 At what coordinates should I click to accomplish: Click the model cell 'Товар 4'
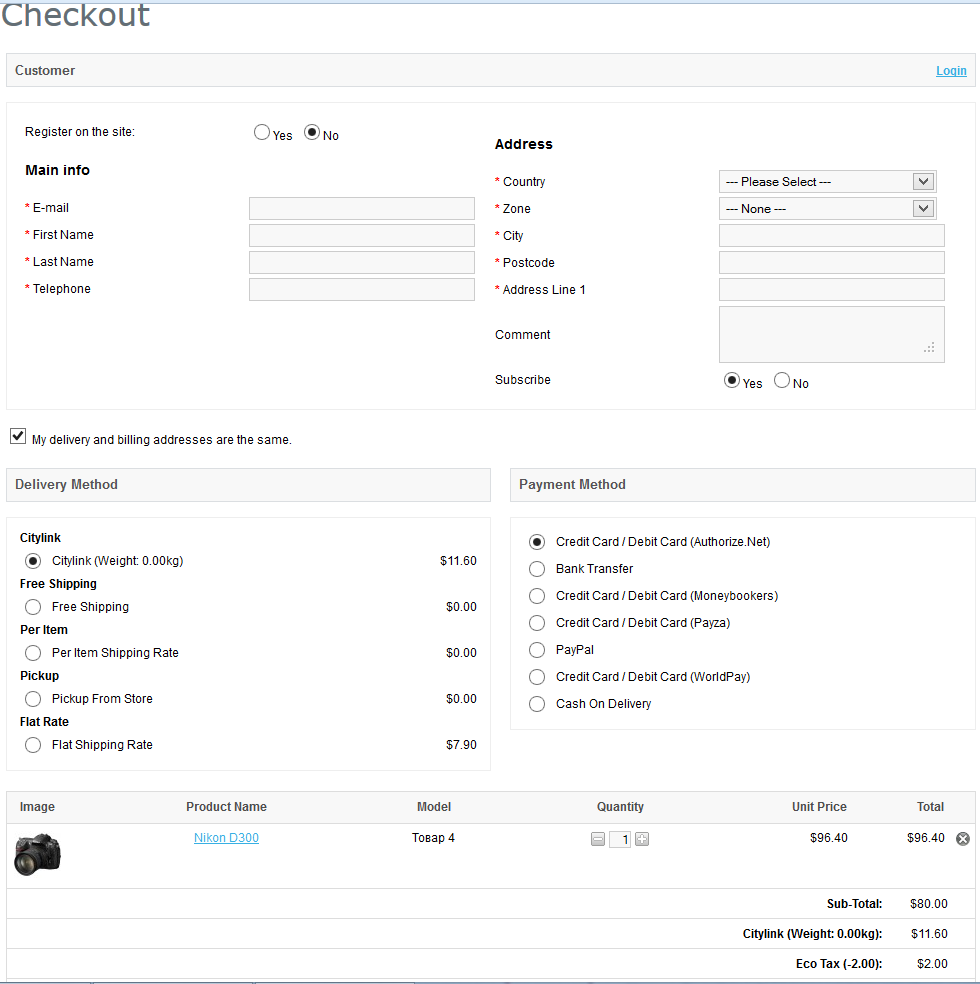(x=434, y=838)
